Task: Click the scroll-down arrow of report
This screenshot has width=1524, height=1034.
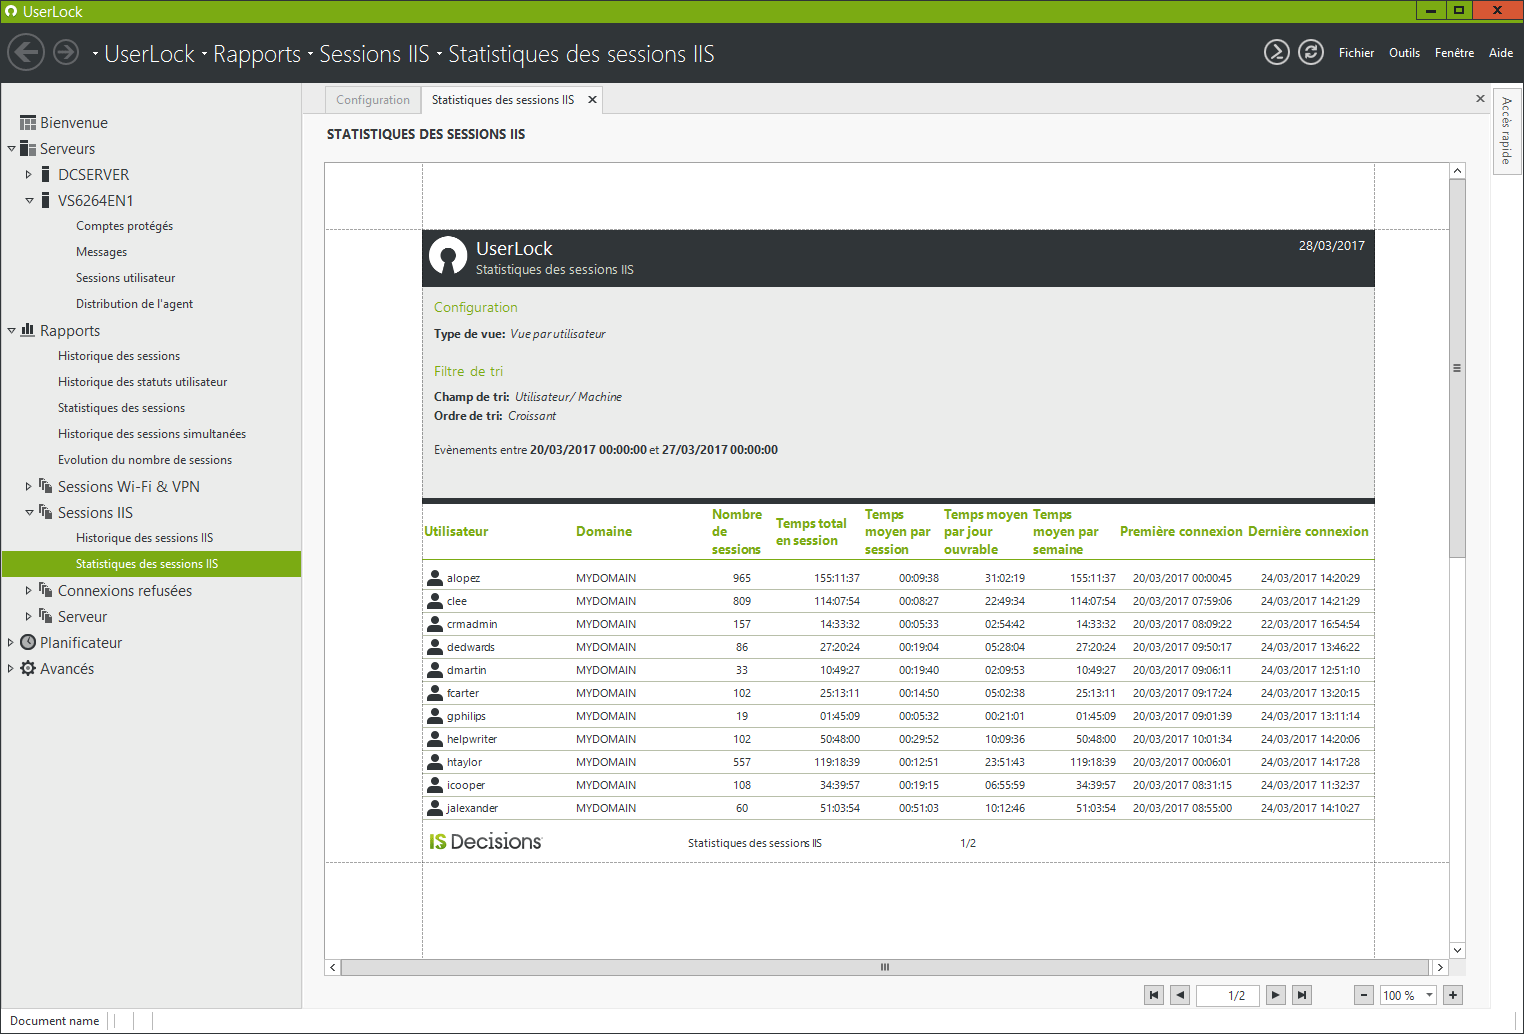Action: [1457, 950]
